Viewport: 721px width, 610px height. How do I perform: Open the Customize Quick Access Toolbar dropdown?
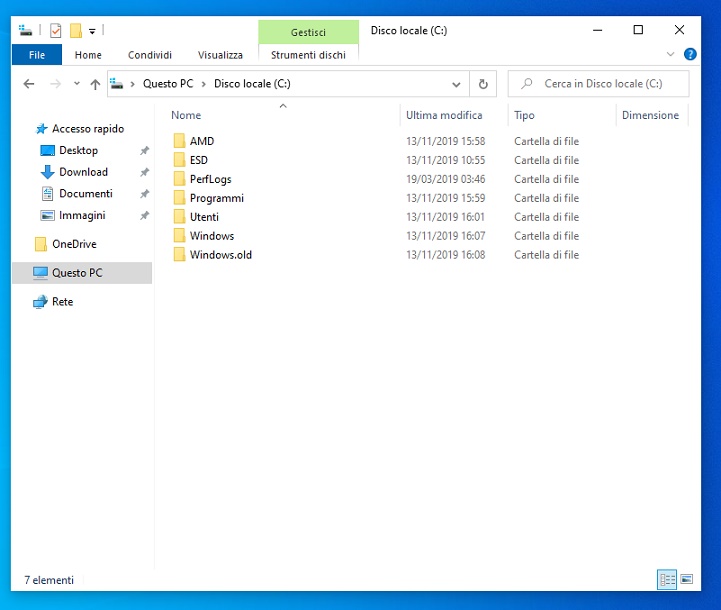pyautogui.click(x=92, y=31)
